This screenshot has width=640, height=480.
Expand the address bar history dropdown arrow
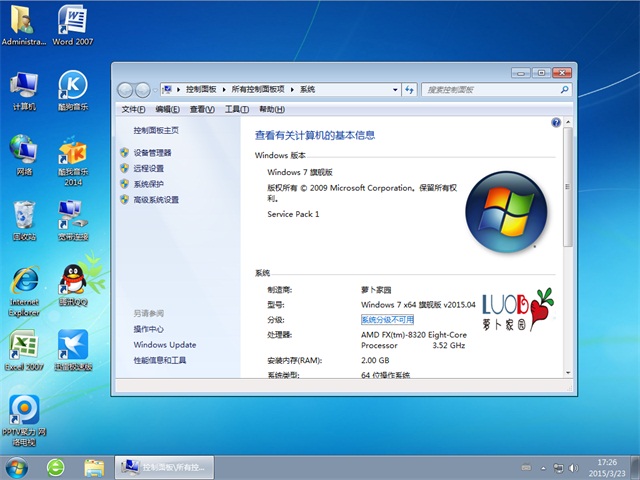395,90
